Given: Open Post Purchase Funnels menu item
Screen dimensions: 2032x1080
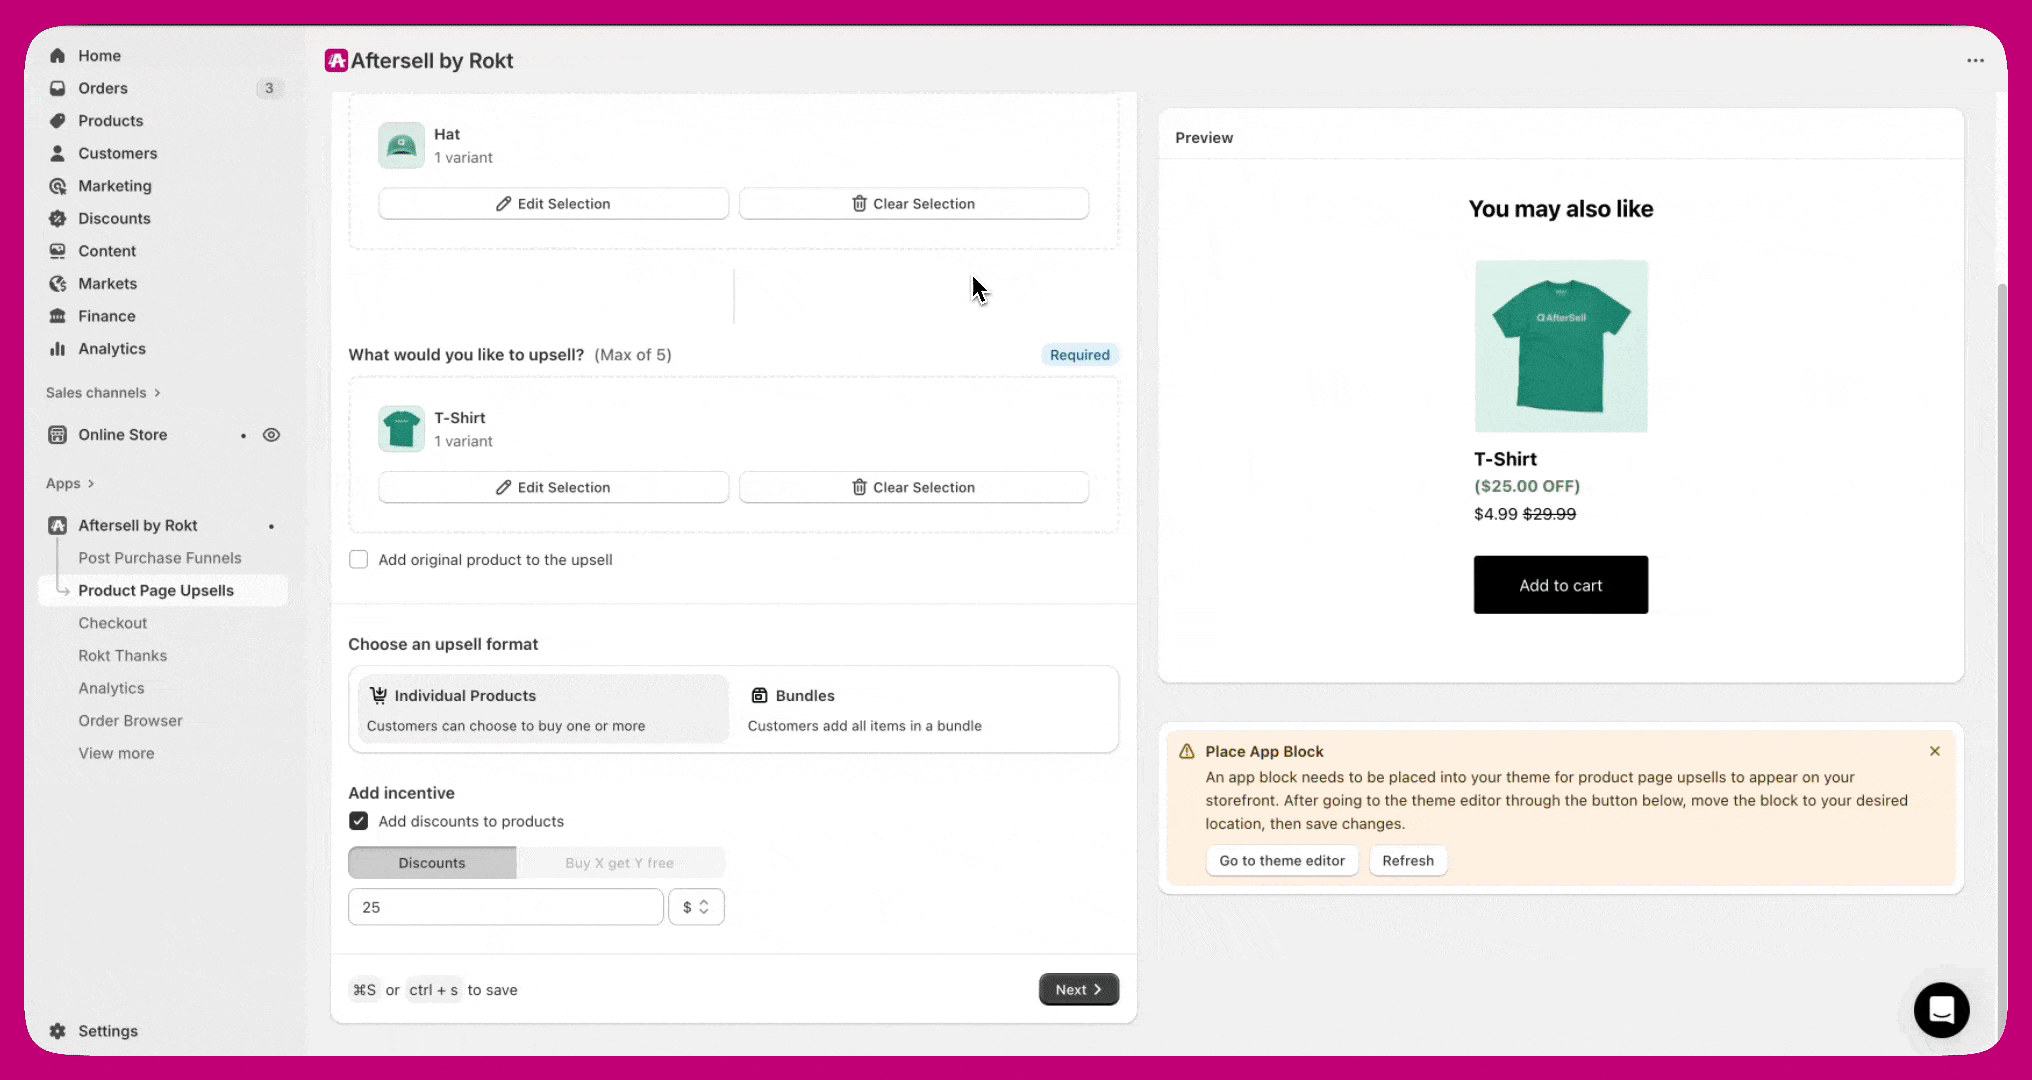Looking at the screenshot, I should coord(160,558).
